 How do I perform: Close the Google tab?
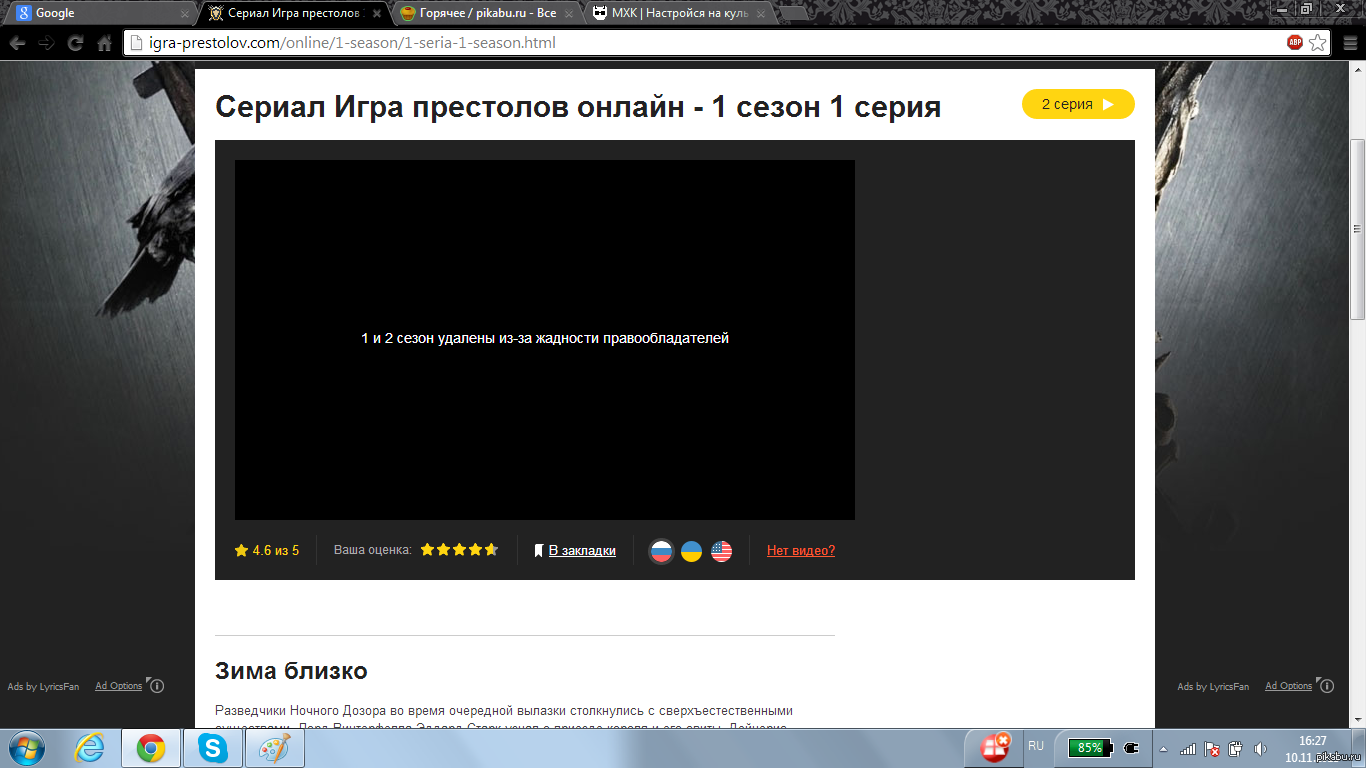click(185, 14)
